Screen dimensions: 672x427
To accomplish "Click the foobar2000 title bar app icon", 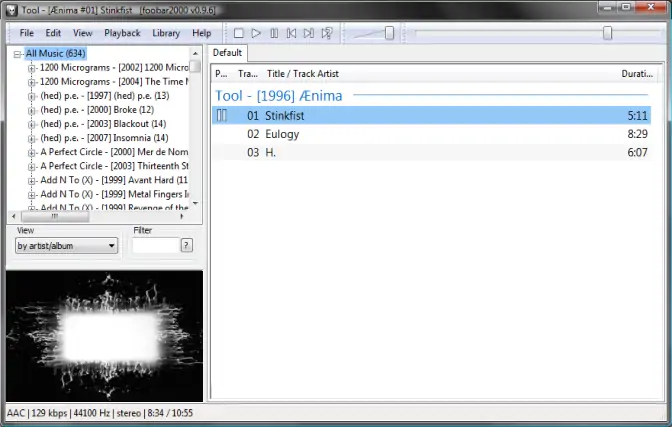I will click(12, 10).
